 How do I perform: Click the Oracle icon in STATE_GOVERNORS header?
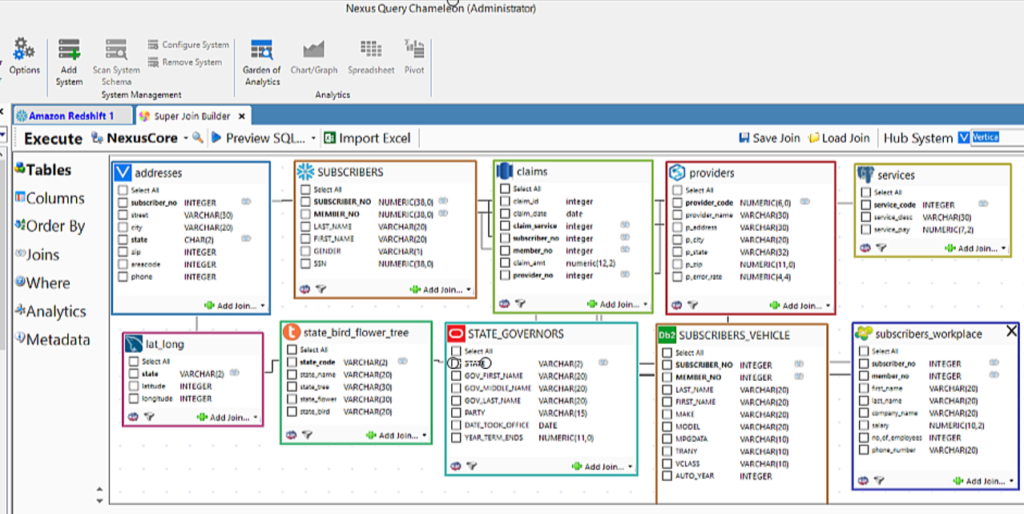click(456, 334)
